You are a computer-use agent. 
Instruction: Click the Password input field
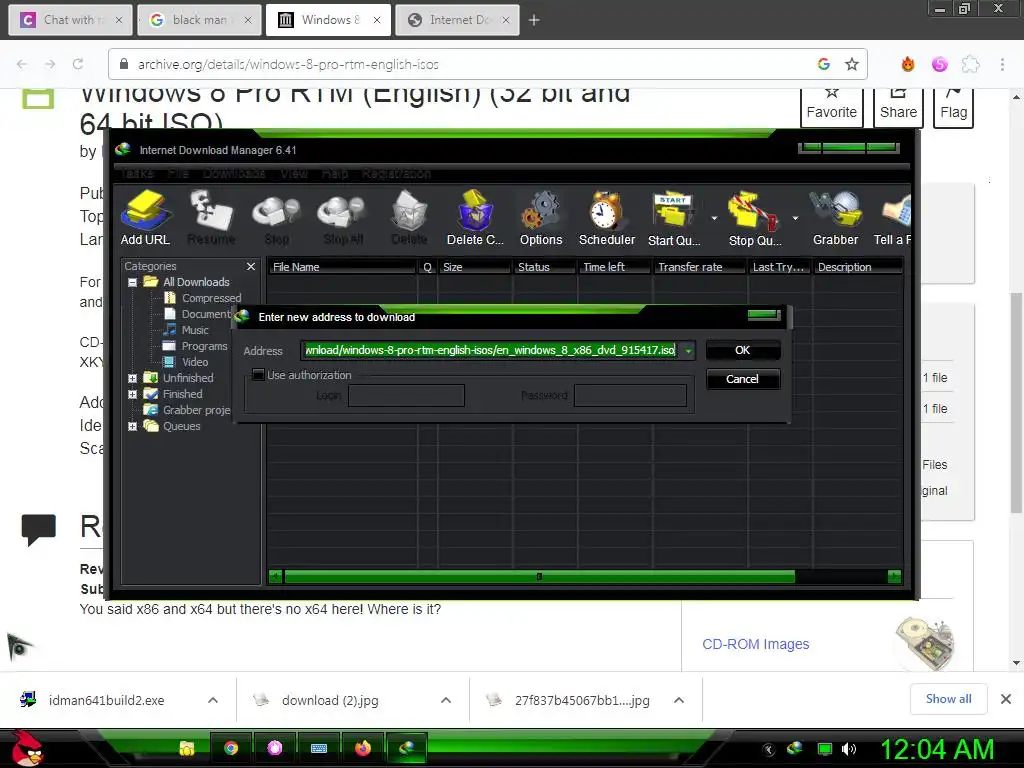pyautogui.click(x=630, y=395)
